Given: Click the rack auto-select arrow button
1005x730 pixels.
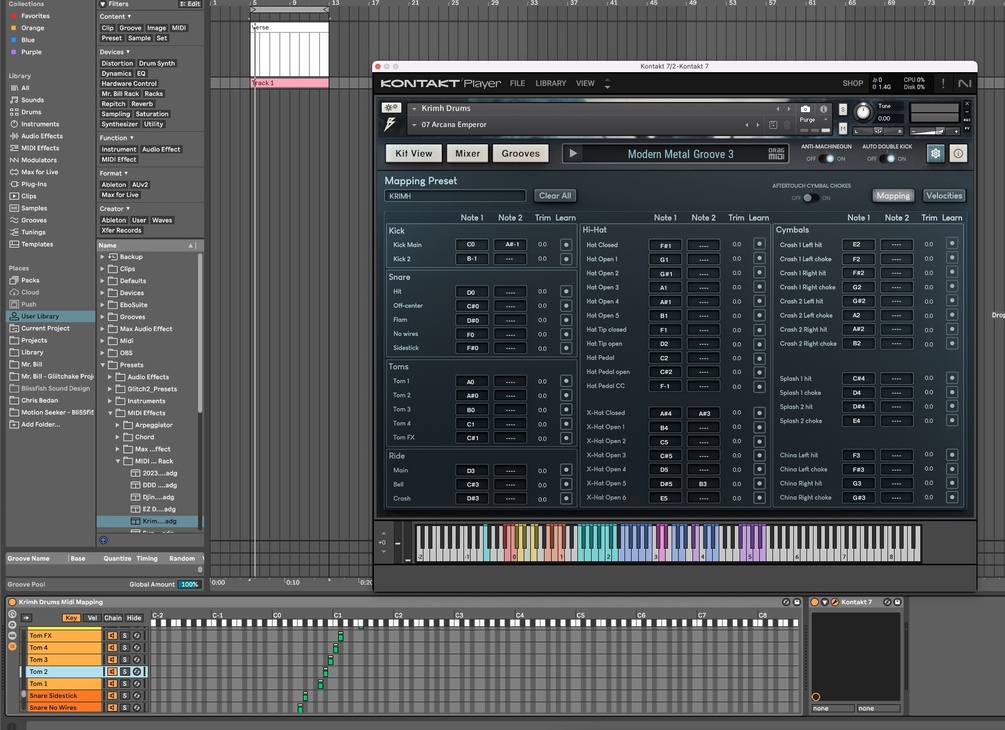Looking at the screenshot, I should coord(26,618).
